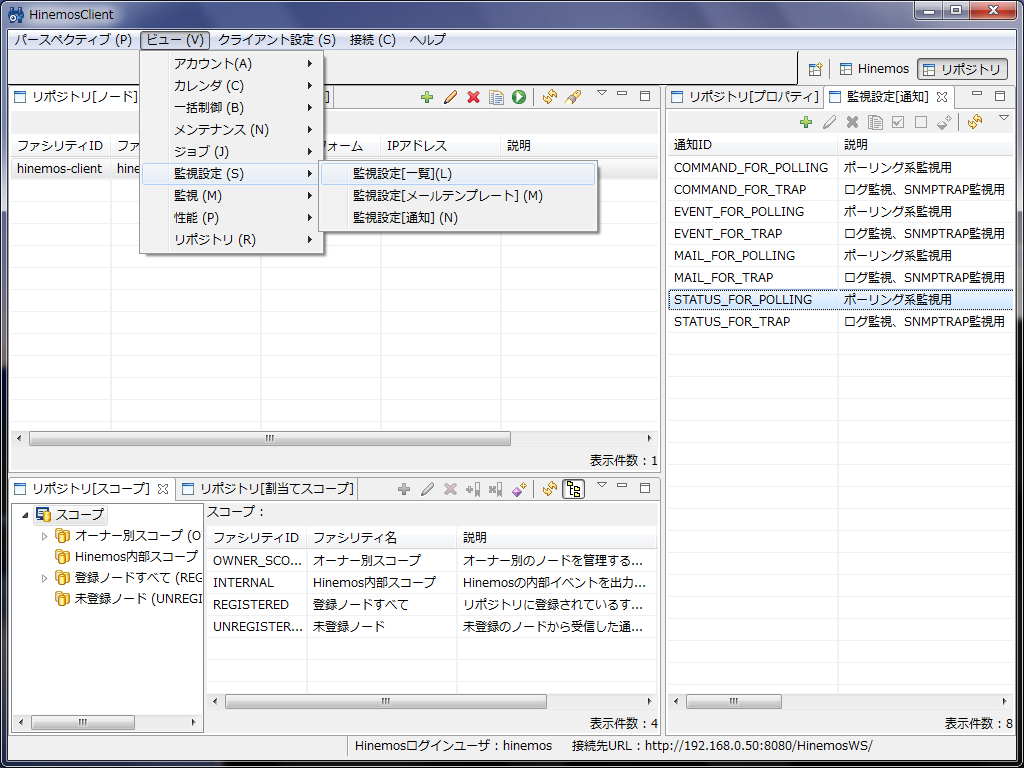Open the 一括制御 (B) submenu
Screen dimensions: 1024x768
pyautogui.click(x=232, y=108)
